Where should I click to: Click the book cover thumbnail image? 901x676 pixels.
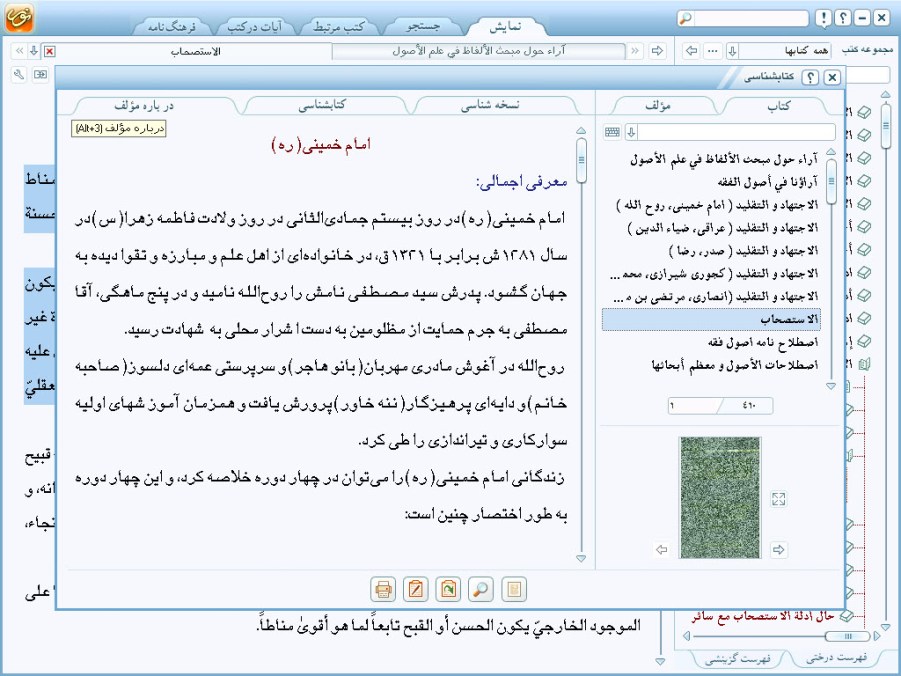tap(720, 497)
